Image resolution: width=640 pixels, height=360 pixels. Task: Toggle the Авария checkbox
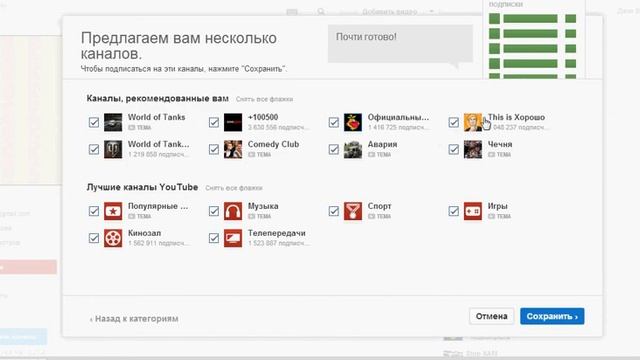[334, 149]
